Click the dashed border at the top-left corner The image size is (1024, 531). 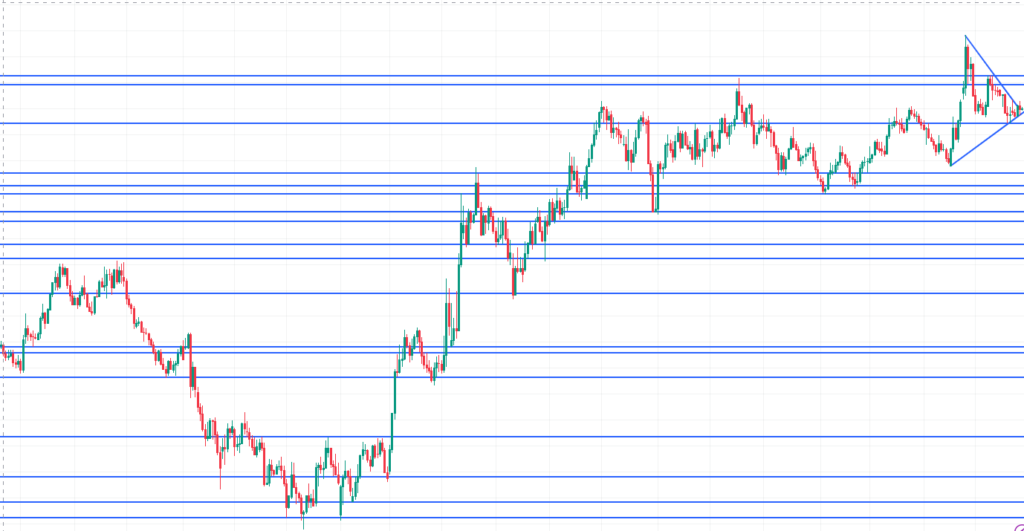[4, 4]
